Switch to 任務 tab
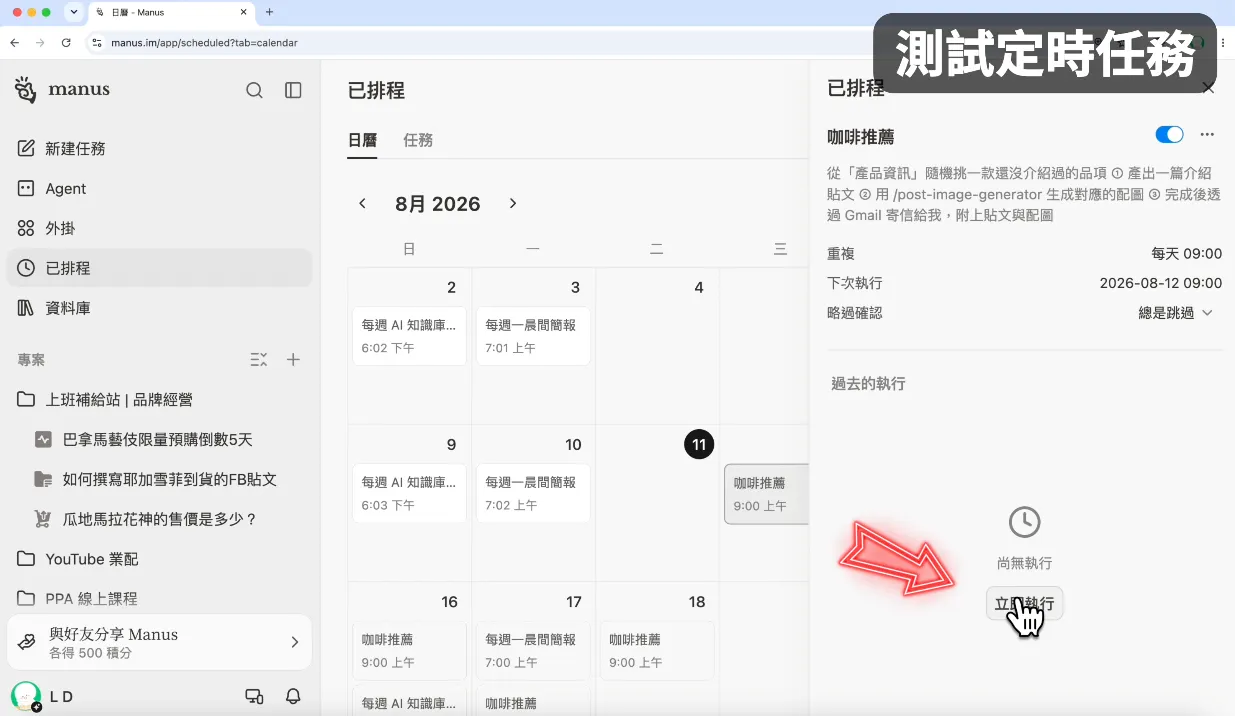 point(418,140)
